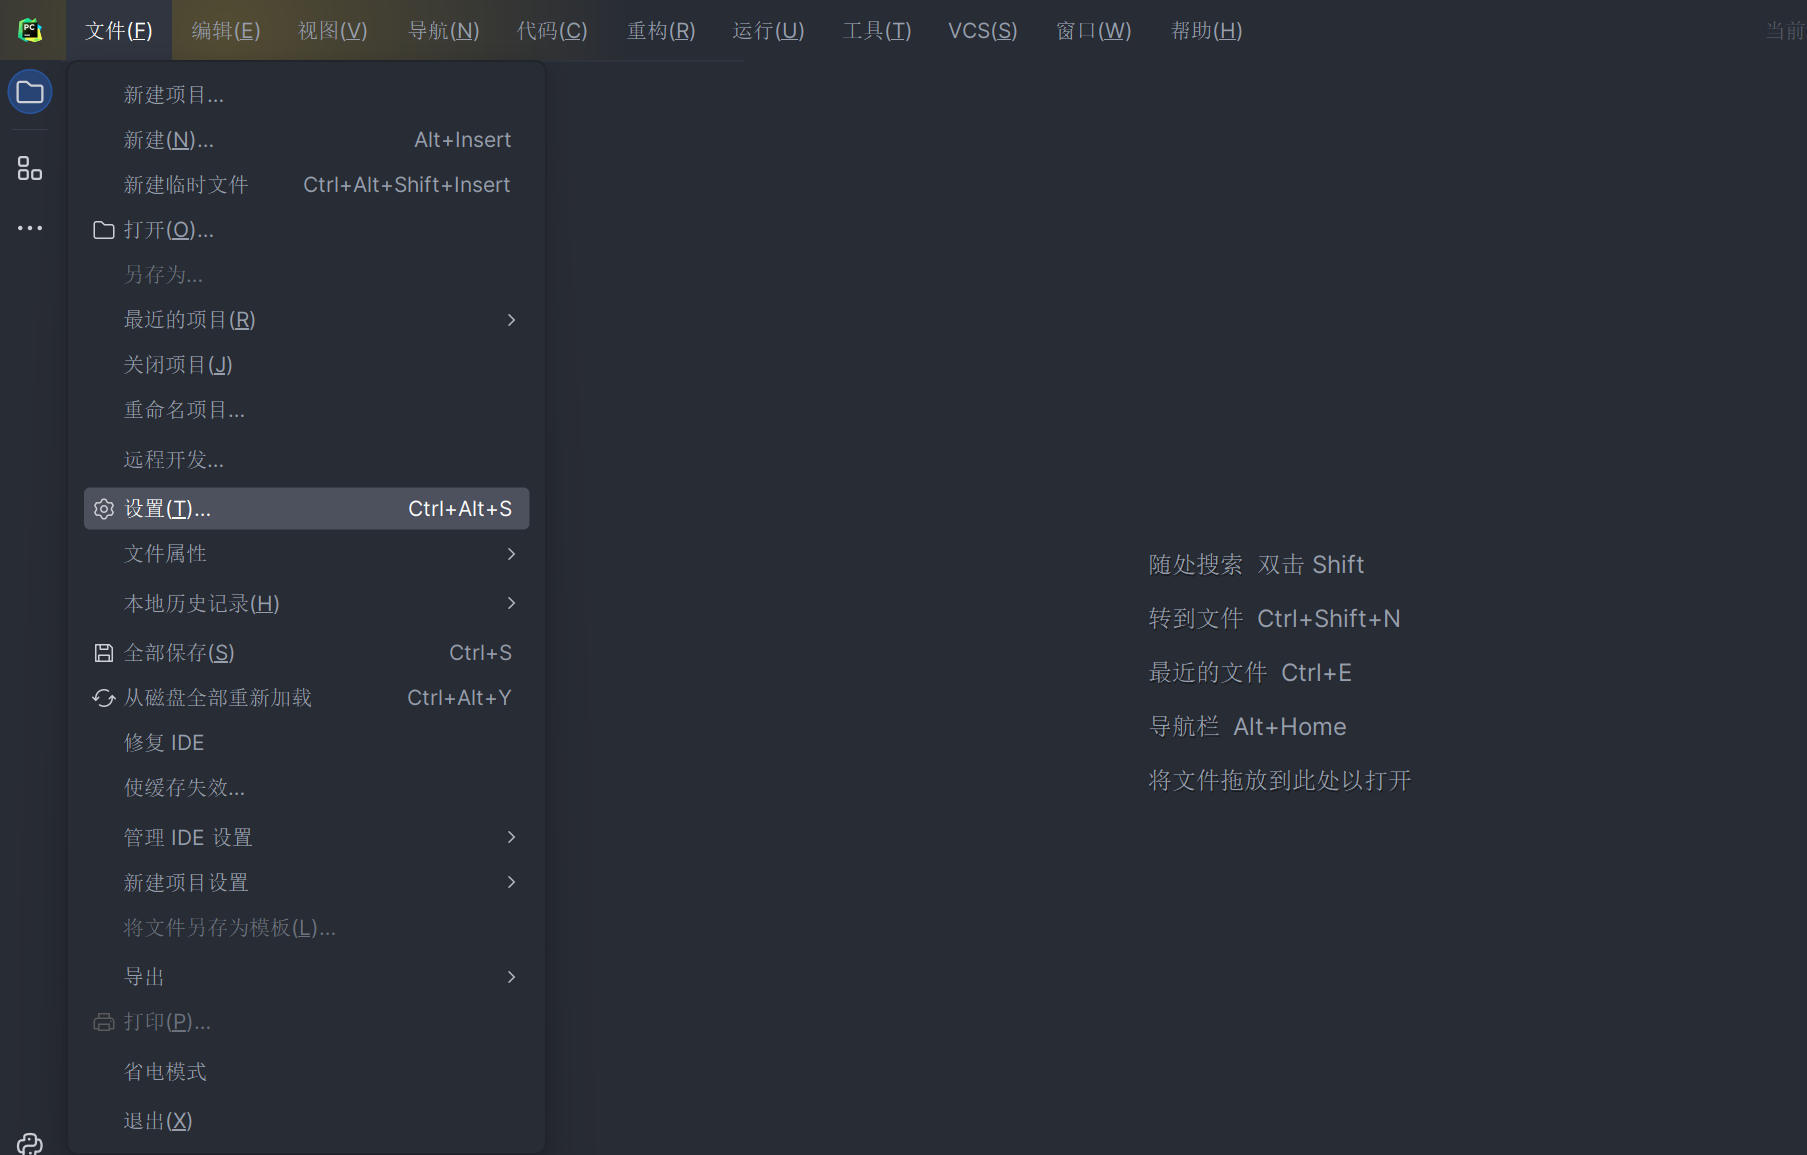Screen dimensions: 1807x1155
Task: Open the 编辑(E) menu
Action: [226, 31]
